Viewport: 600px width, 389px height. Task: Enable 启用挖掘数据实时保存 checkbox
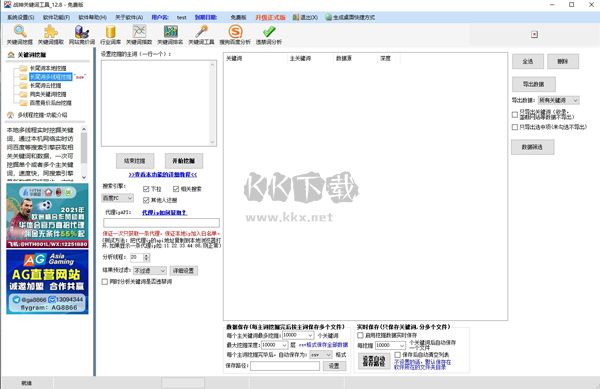tap(360, 335)
